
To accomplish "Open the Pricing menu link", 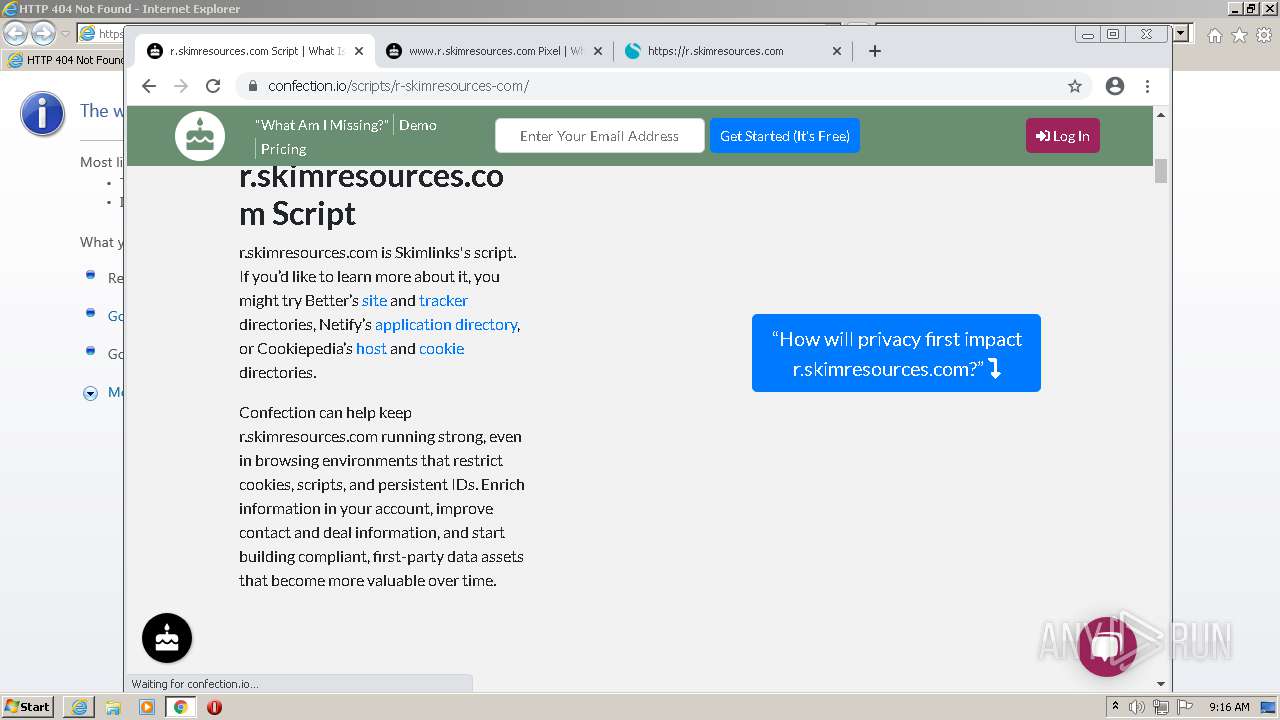I will pos(283,149).
